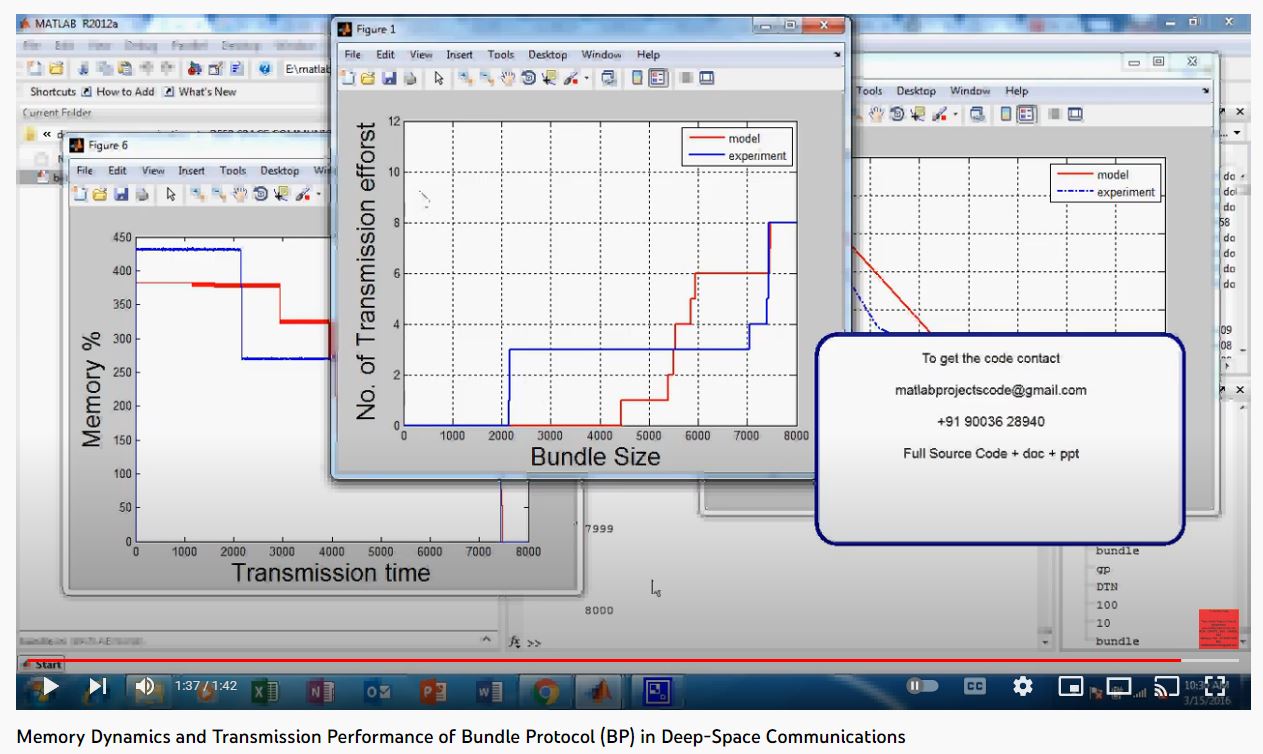Toggle the video autoplay switch

[x=922, y=687]
